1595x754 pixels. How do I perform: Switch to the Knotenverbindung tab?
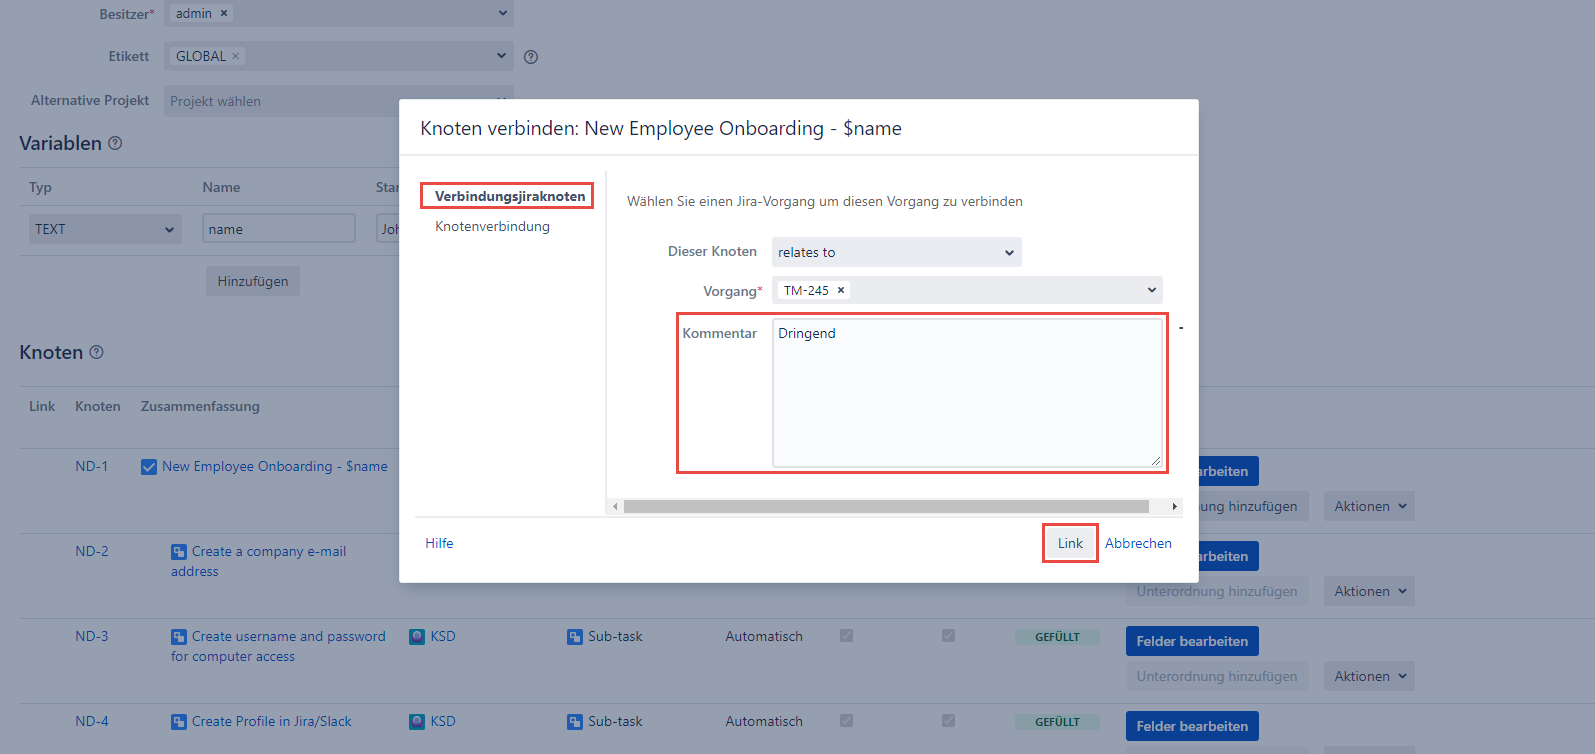(x=492, y=226)
